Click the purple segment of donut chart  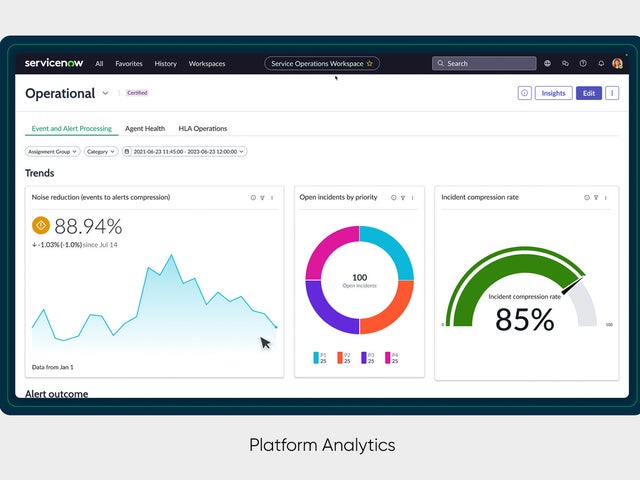coord(328,312)
